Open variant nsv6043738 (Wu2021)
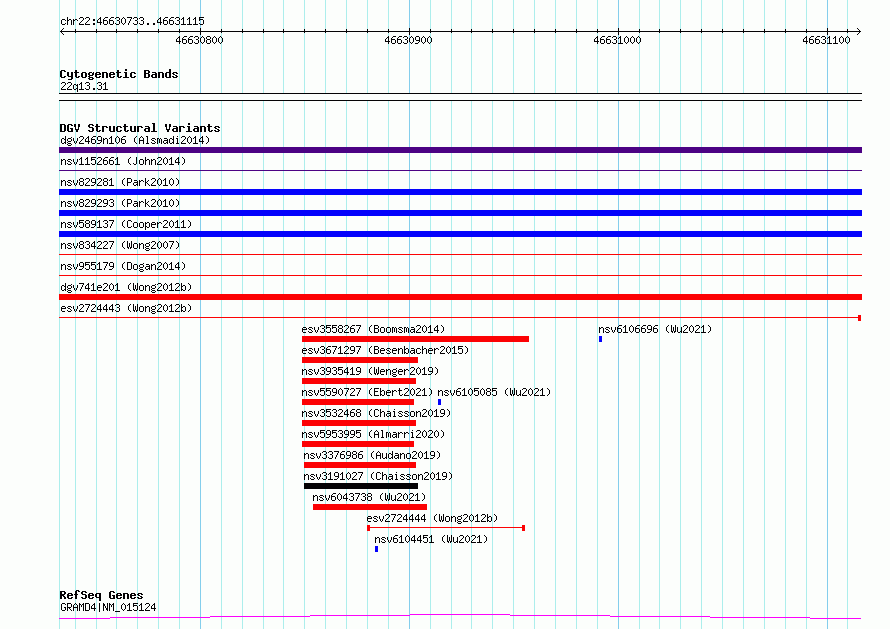The width and height of the screenshot is (890, 629). (x=369, y=497)
